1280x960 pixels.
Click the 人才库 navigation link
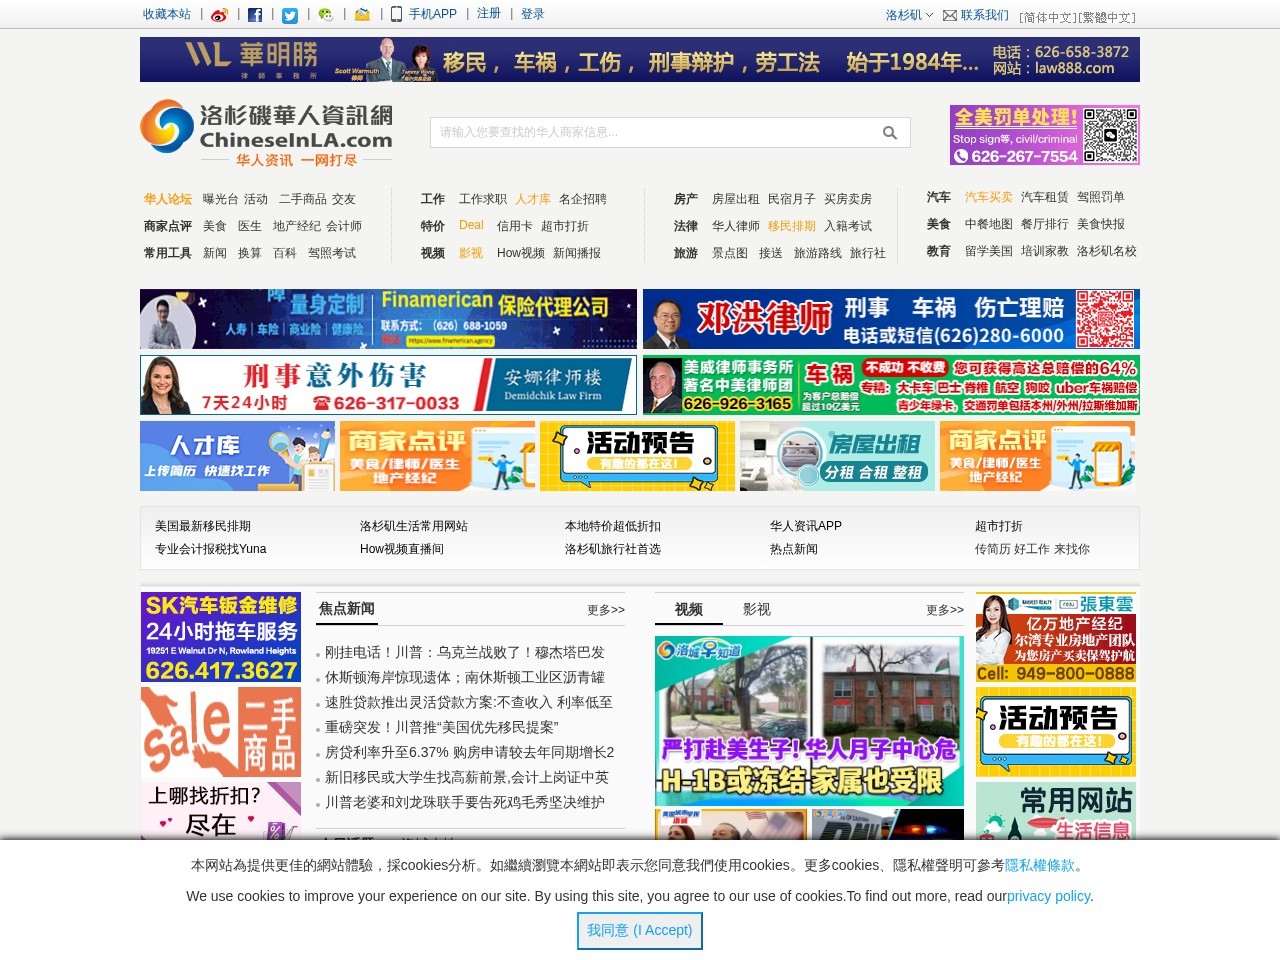point(533,199)
